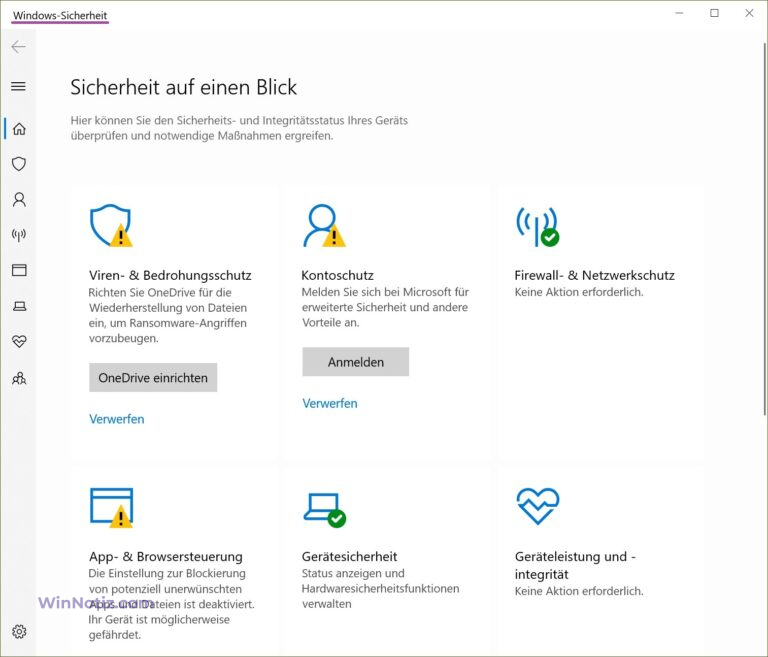This screenshot has width=768, height=657.
Task: Click Verwerfen under Viren- & Bedrohungsschutz
Action: (x=116, y=419)
